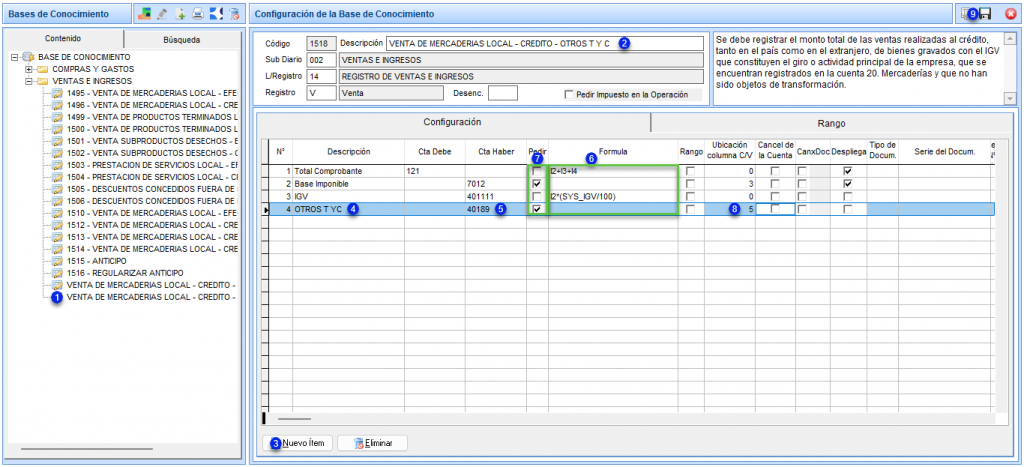Click the document icon of tree item 1505

pos(57,189)
